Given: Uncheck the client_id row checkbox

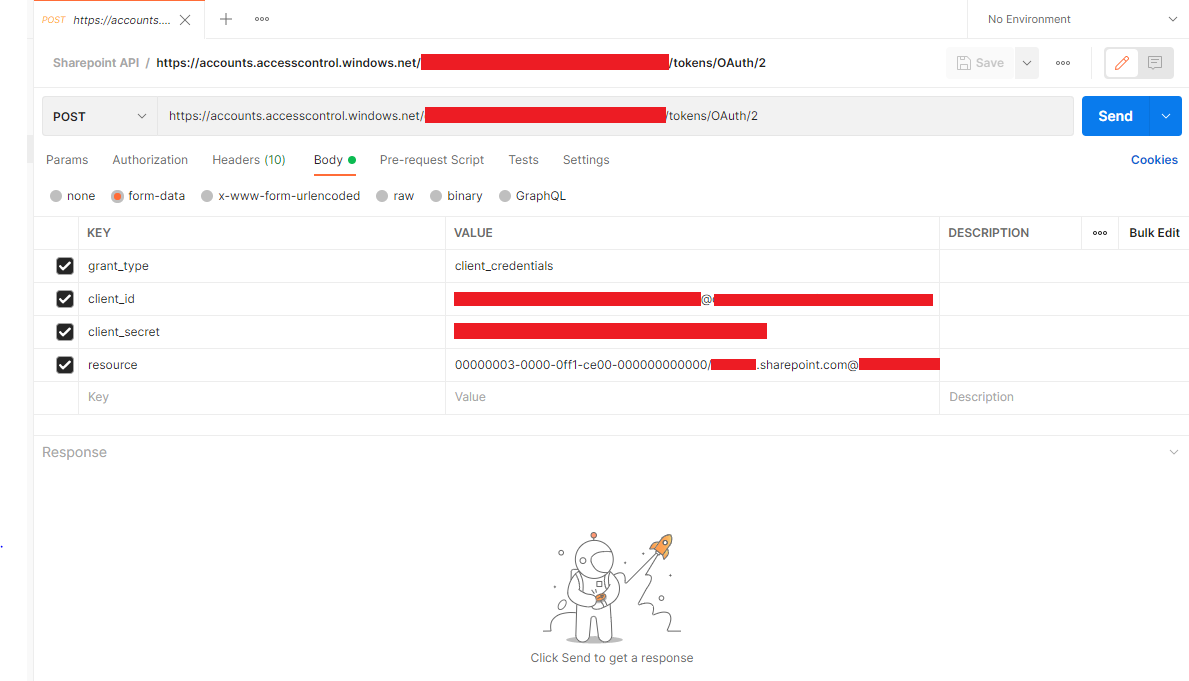Looking at the screenshot, I should tap(65, 299).
